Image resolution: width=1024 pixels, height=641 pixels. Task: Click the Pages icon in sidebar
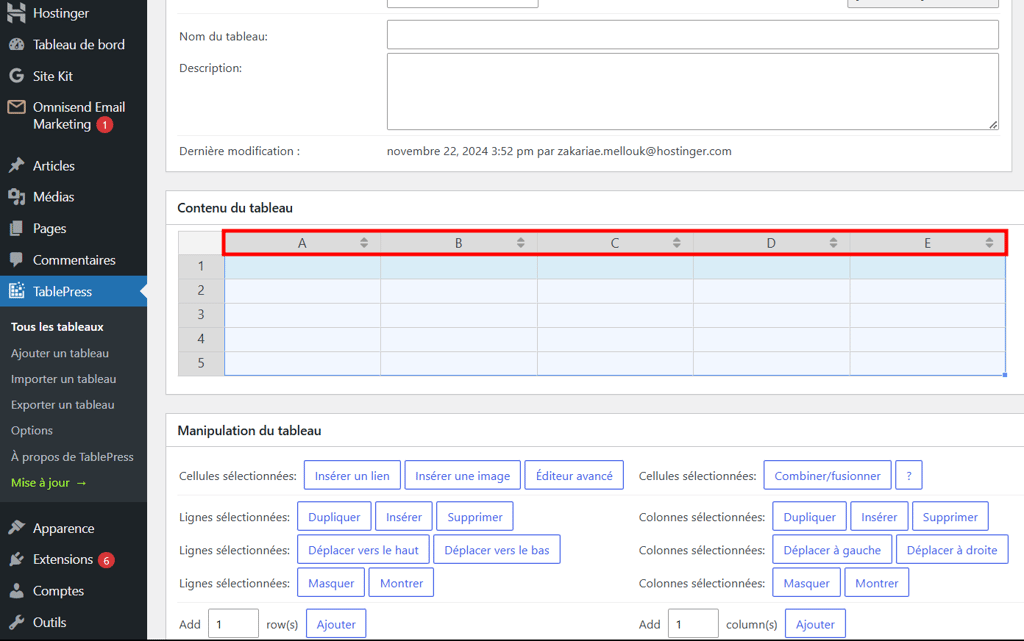point(16,228)
